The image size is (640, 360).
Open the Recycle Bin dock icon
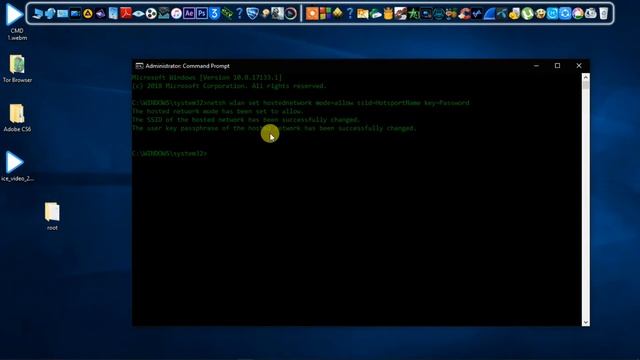pos(603,13)
